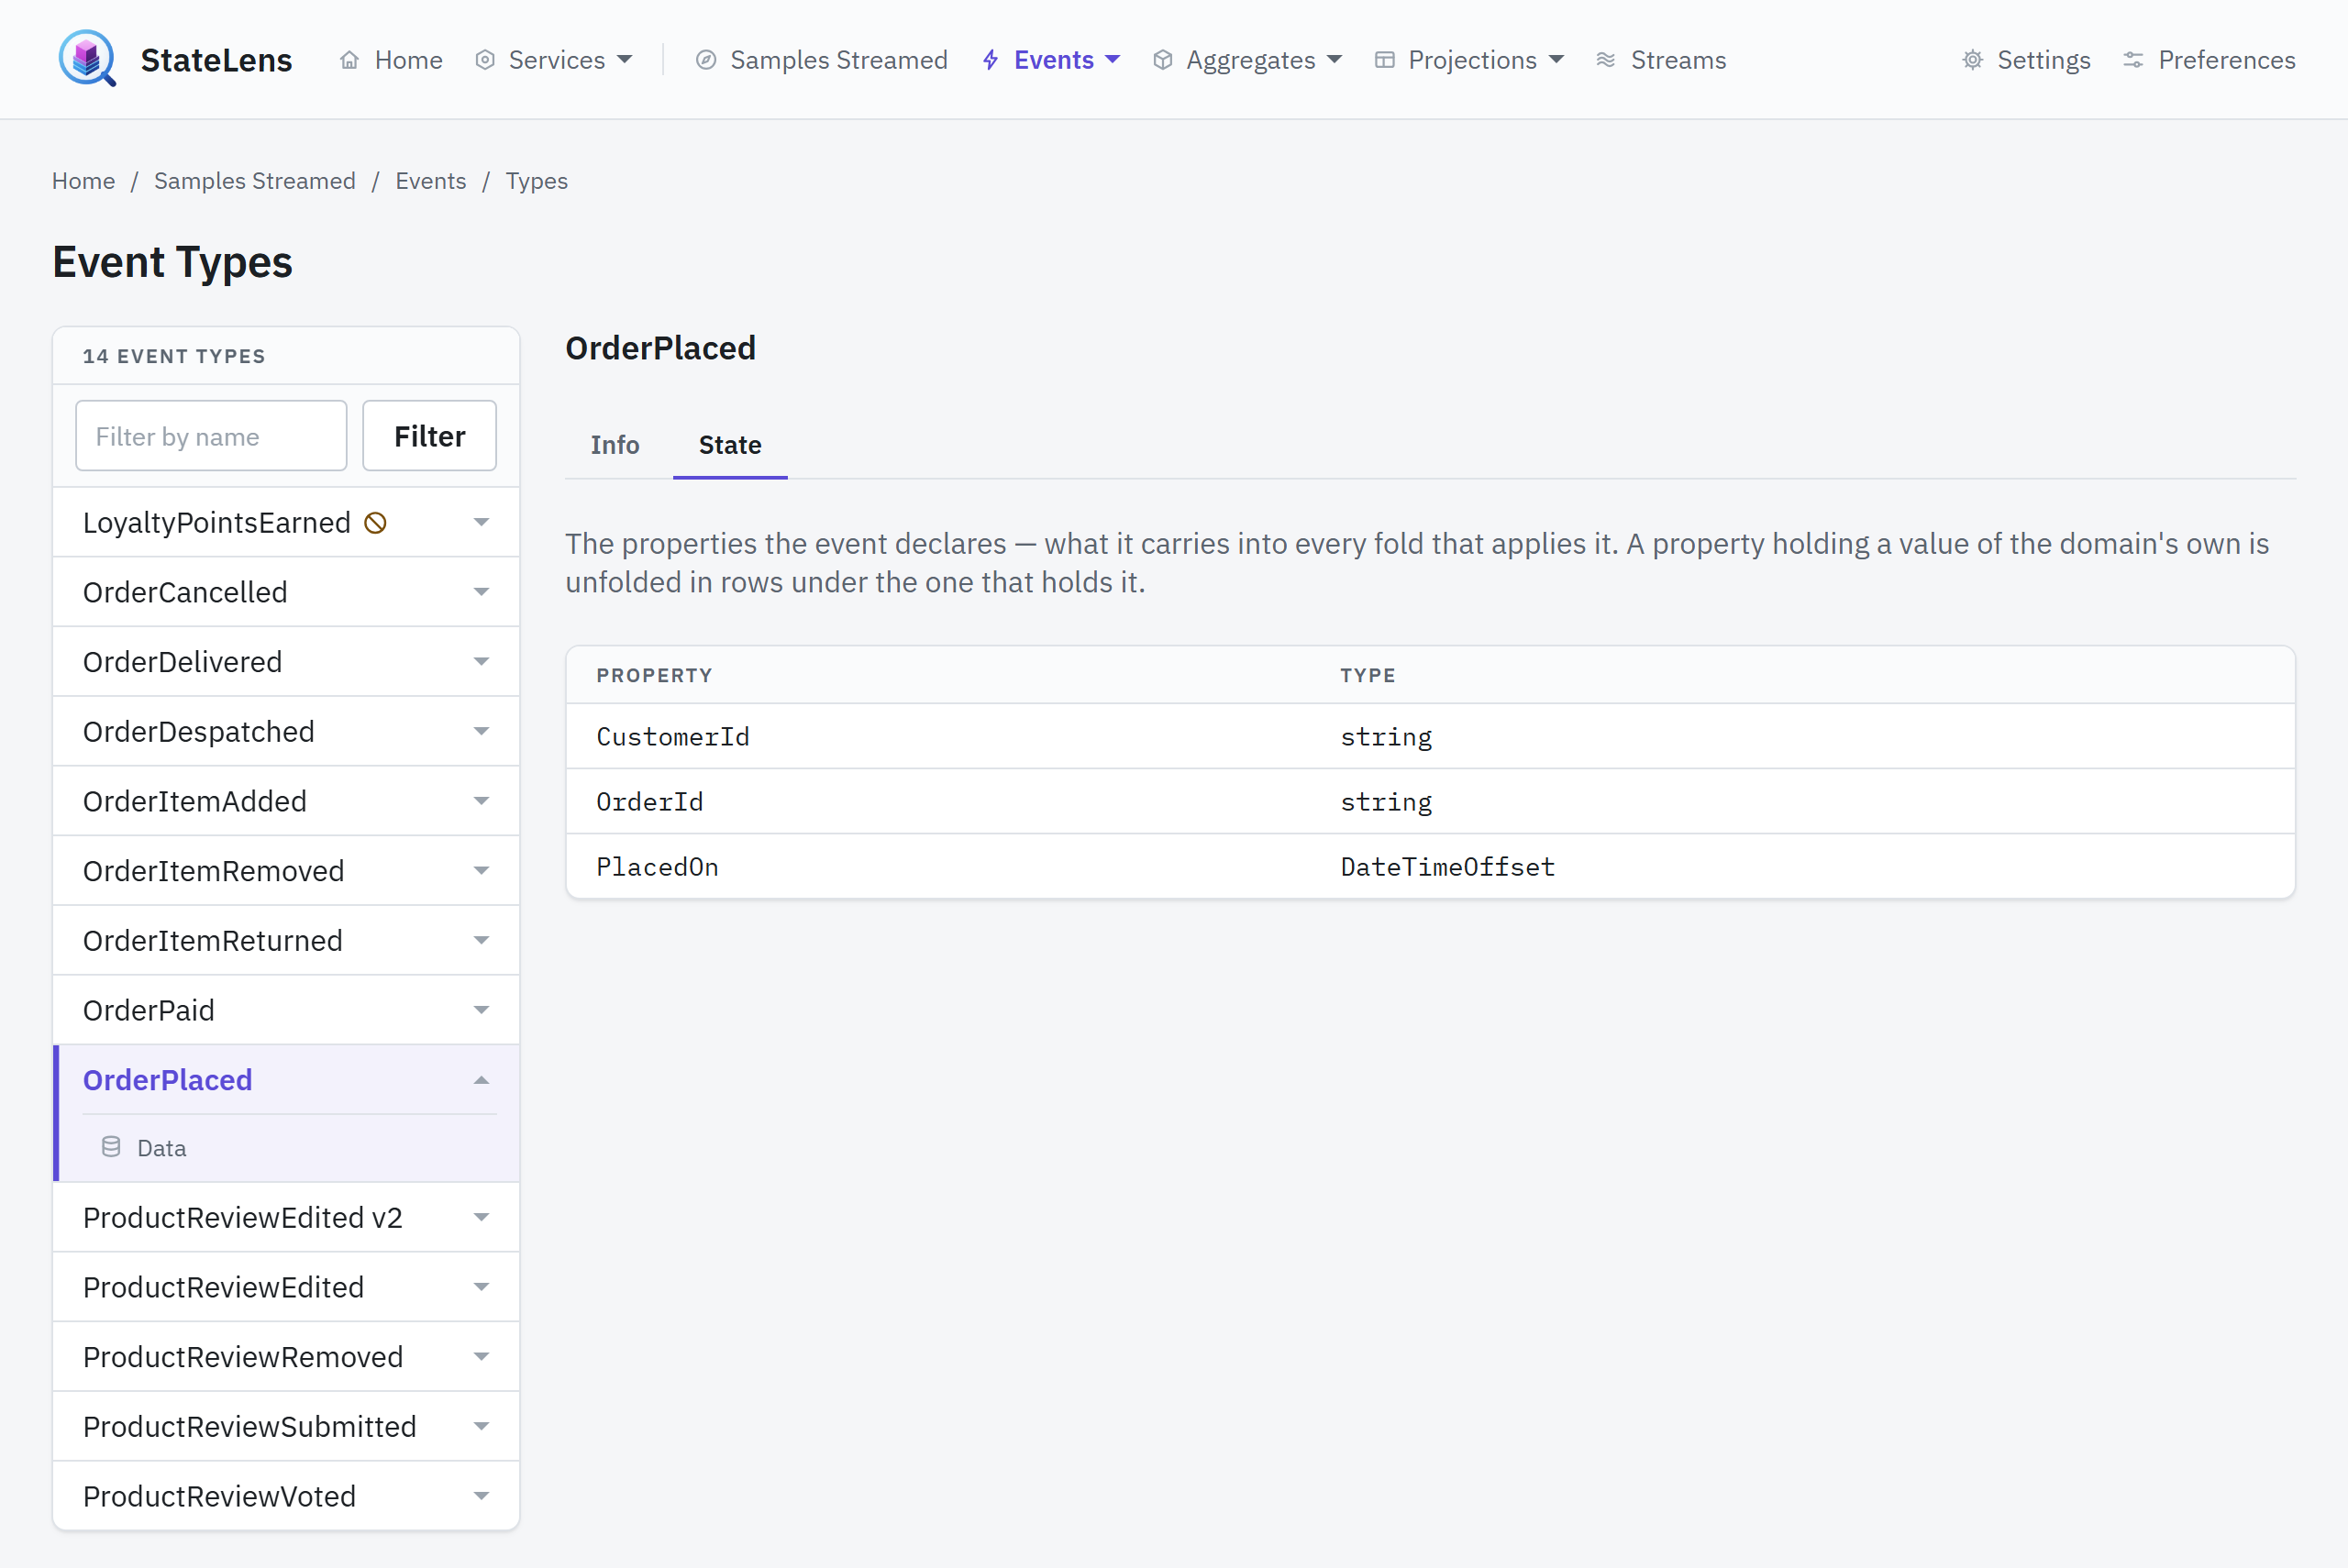Expand the OrderCancelled row chevron
The height and width of the screenshot is (1568, 2348).
pos(481,592)
